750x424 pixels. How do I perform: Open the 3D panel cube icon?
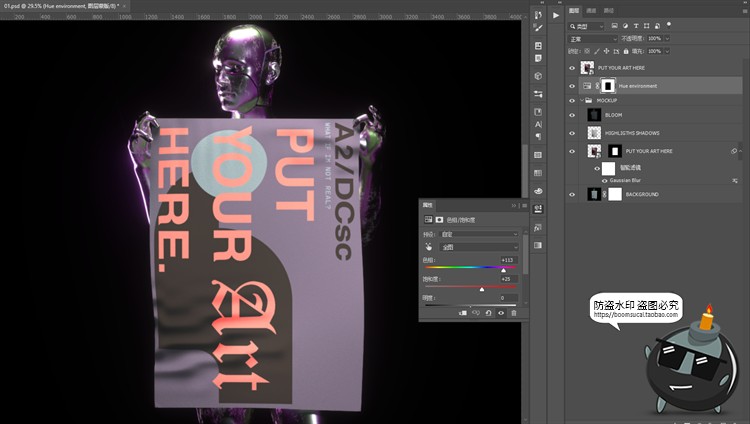[x=538, y=76]
